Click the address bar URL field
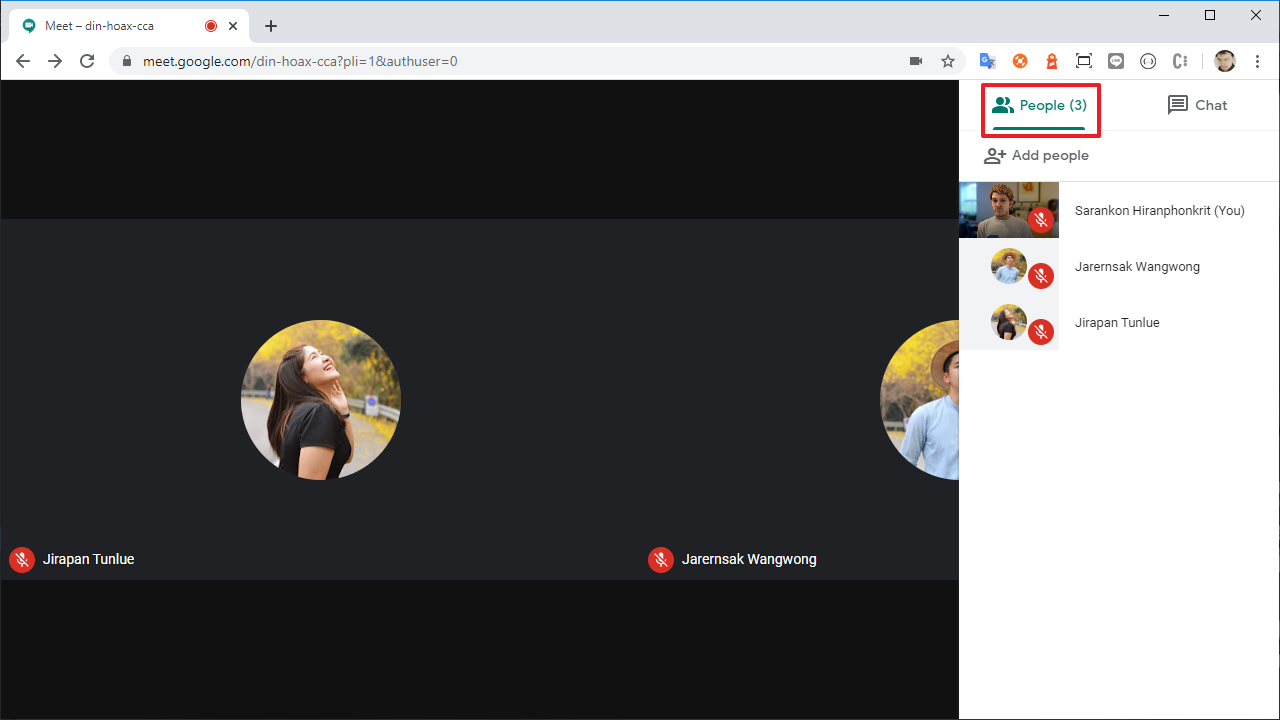Viewport: 1280px width, 720px height. 538,61
